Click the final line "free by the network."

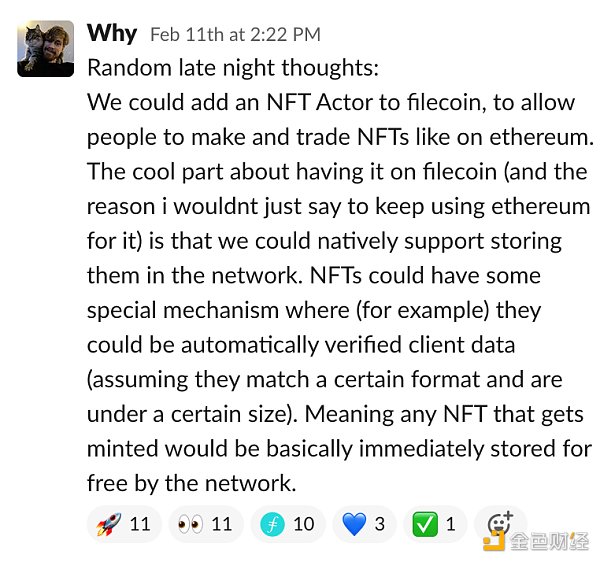pos(191,483)
